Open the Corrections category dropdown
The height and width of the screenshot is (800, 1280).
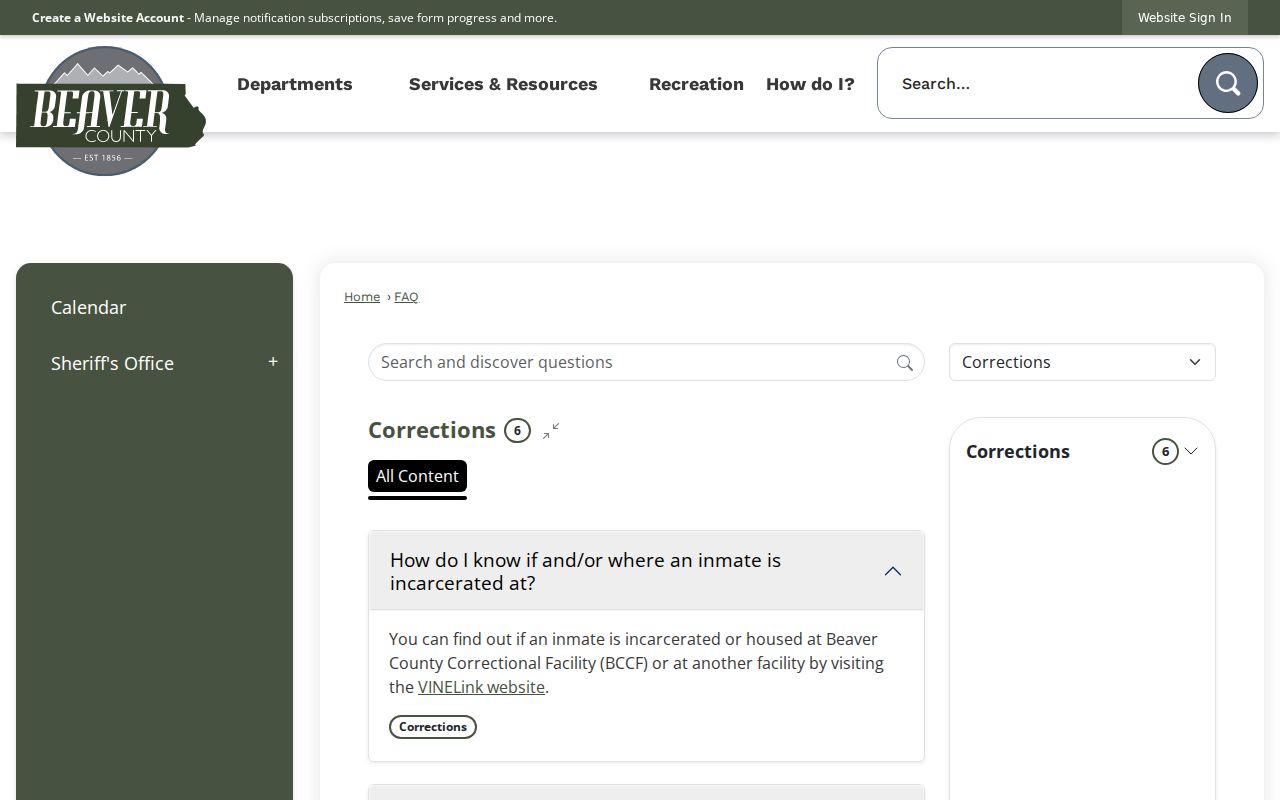tap(1082, 362)
